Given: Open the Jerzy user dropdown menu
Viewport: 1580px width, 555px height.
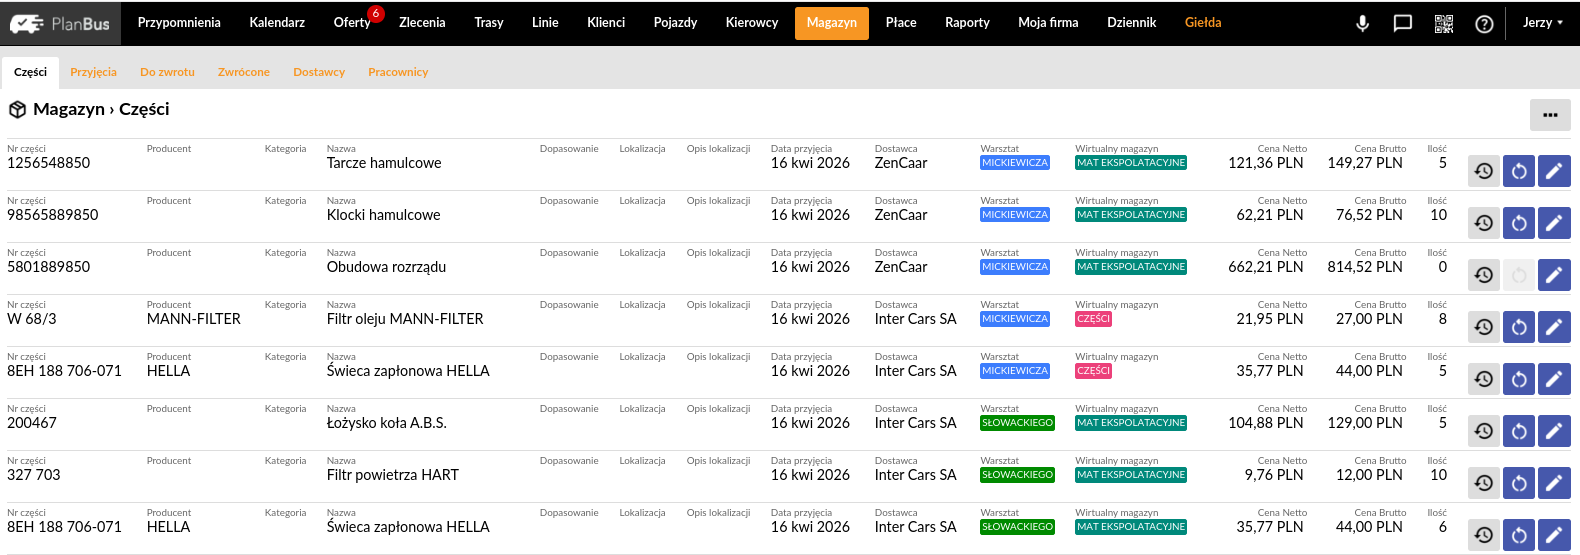Looking at the screenshot, I should click(1542, 23).
